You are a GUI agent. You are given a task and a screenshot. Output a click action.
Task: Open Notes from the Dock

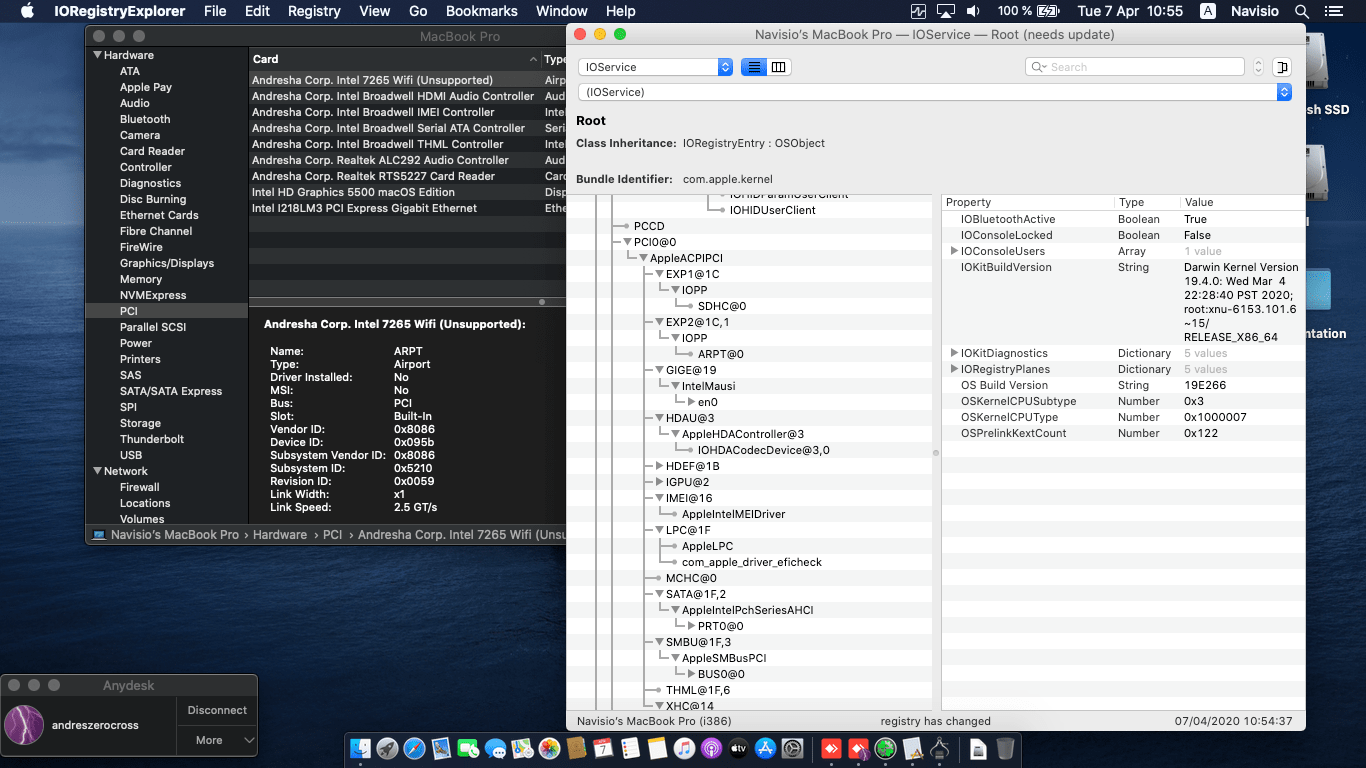(x=657, y=748)
